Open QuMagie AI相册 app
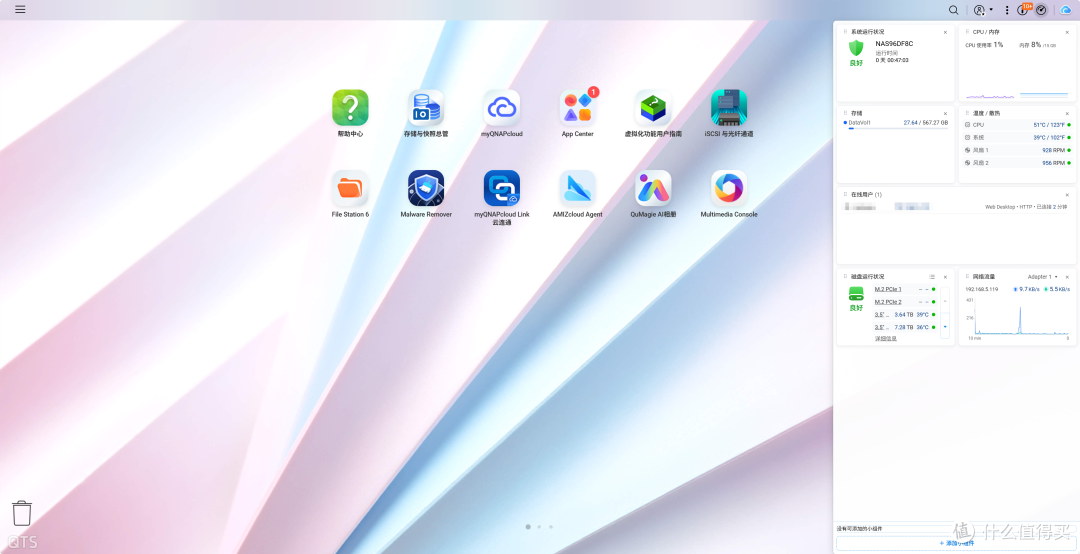The height and width of the screenshot is (554, 1080). click(653, 194)
